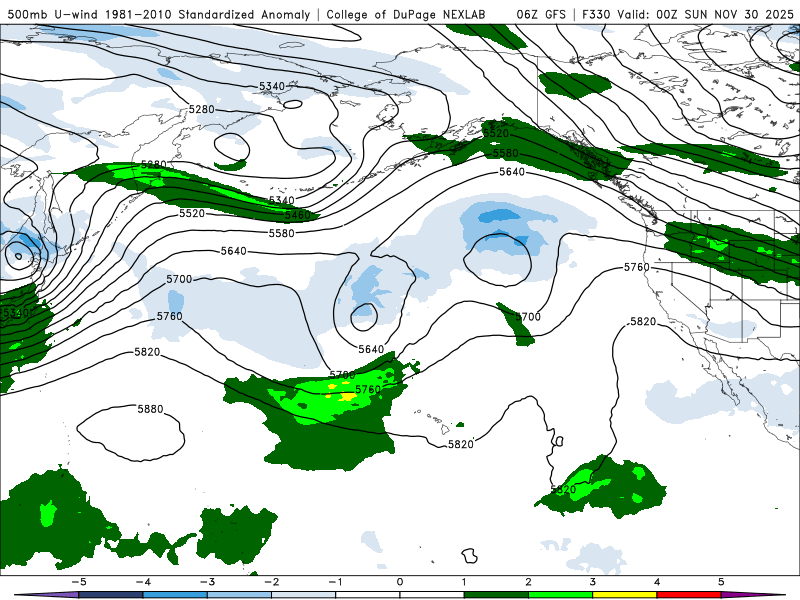
Task: Click the colorbar tick label '-2'
Action: [x=271, y=582]
